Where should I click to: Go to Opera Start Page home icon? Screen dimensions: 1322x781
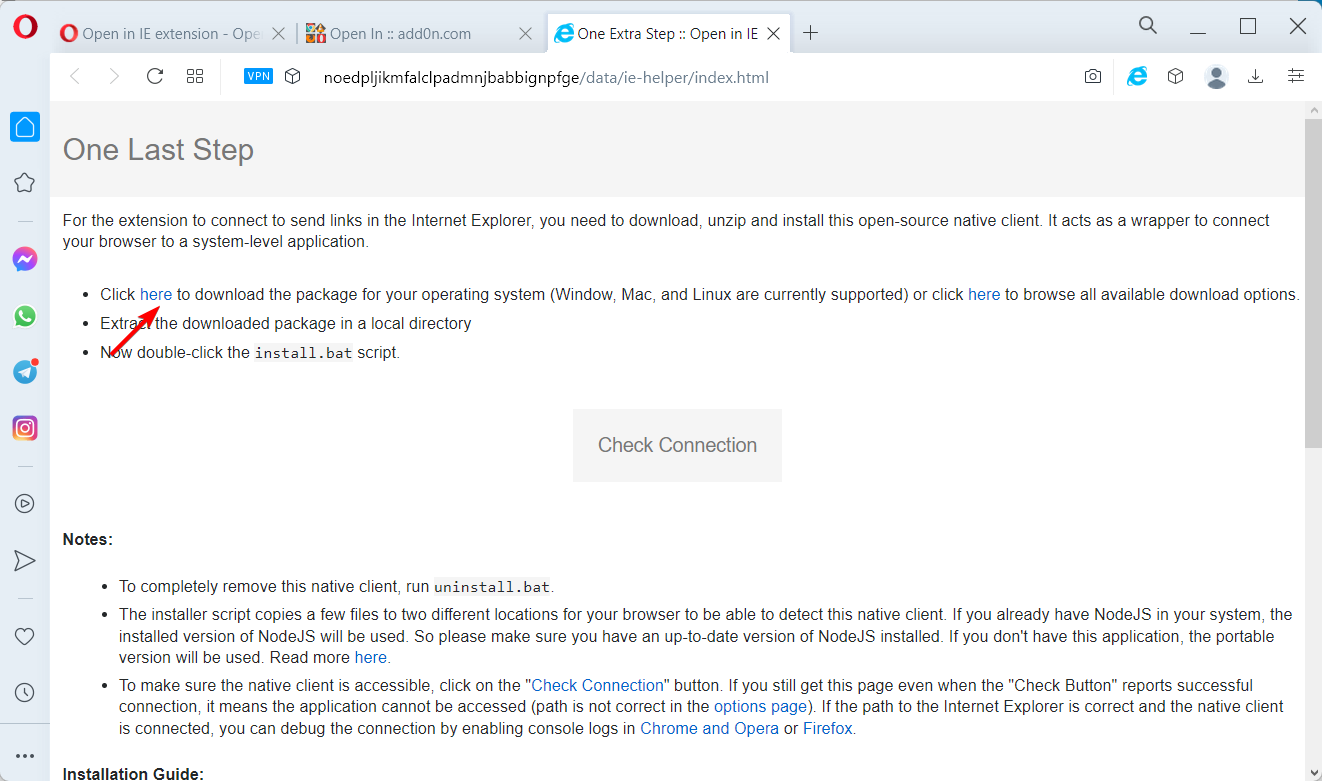pyautogui.click(x=25, y=127)
